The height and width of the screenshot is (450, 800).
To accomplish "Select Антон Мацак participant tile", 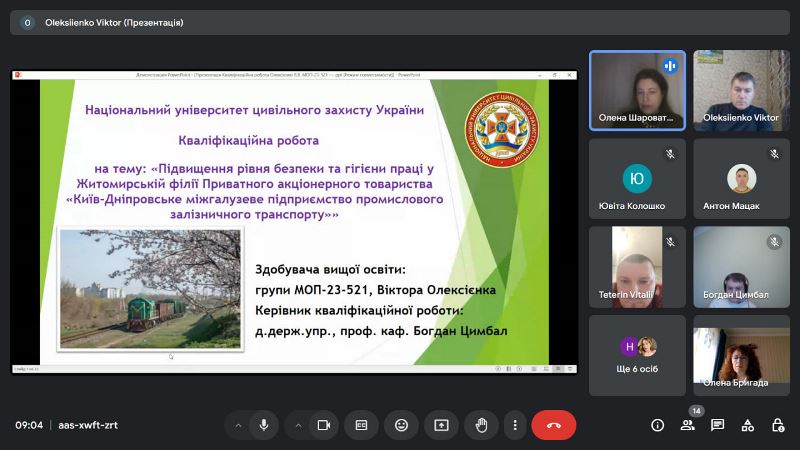I will 741,179.
